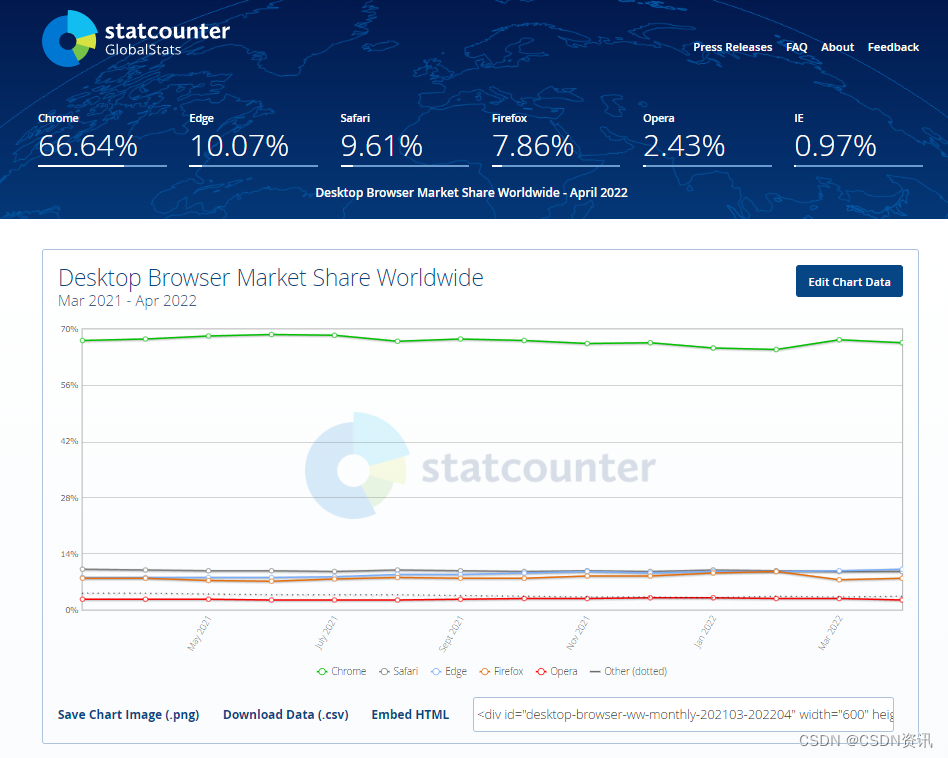Click the Sept 2021 axis label
948x758 pixels.
(450, 633)
